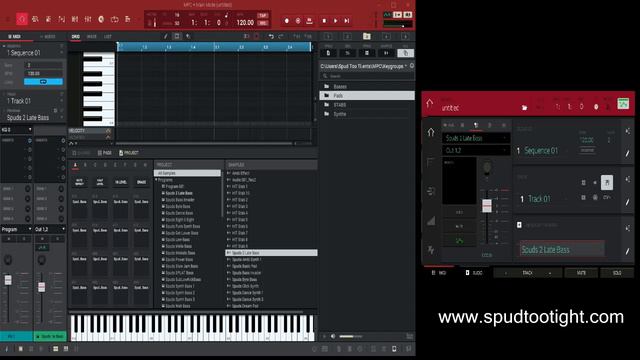This screenshot has width=640, height=360.
Task: Click the Undo arrow icon
Action: (x=271, y=36)
